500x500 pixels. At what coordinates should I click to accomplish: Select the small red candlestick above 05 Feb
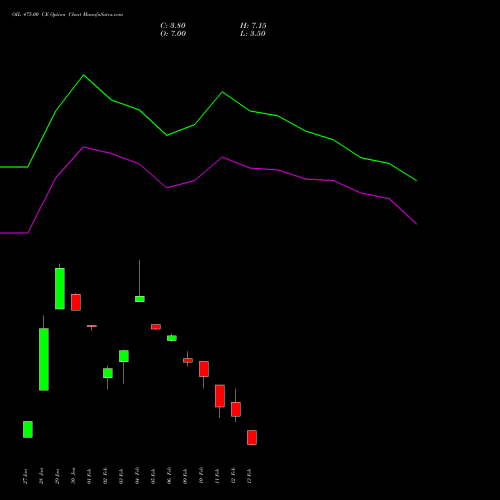tap(156, 327)
